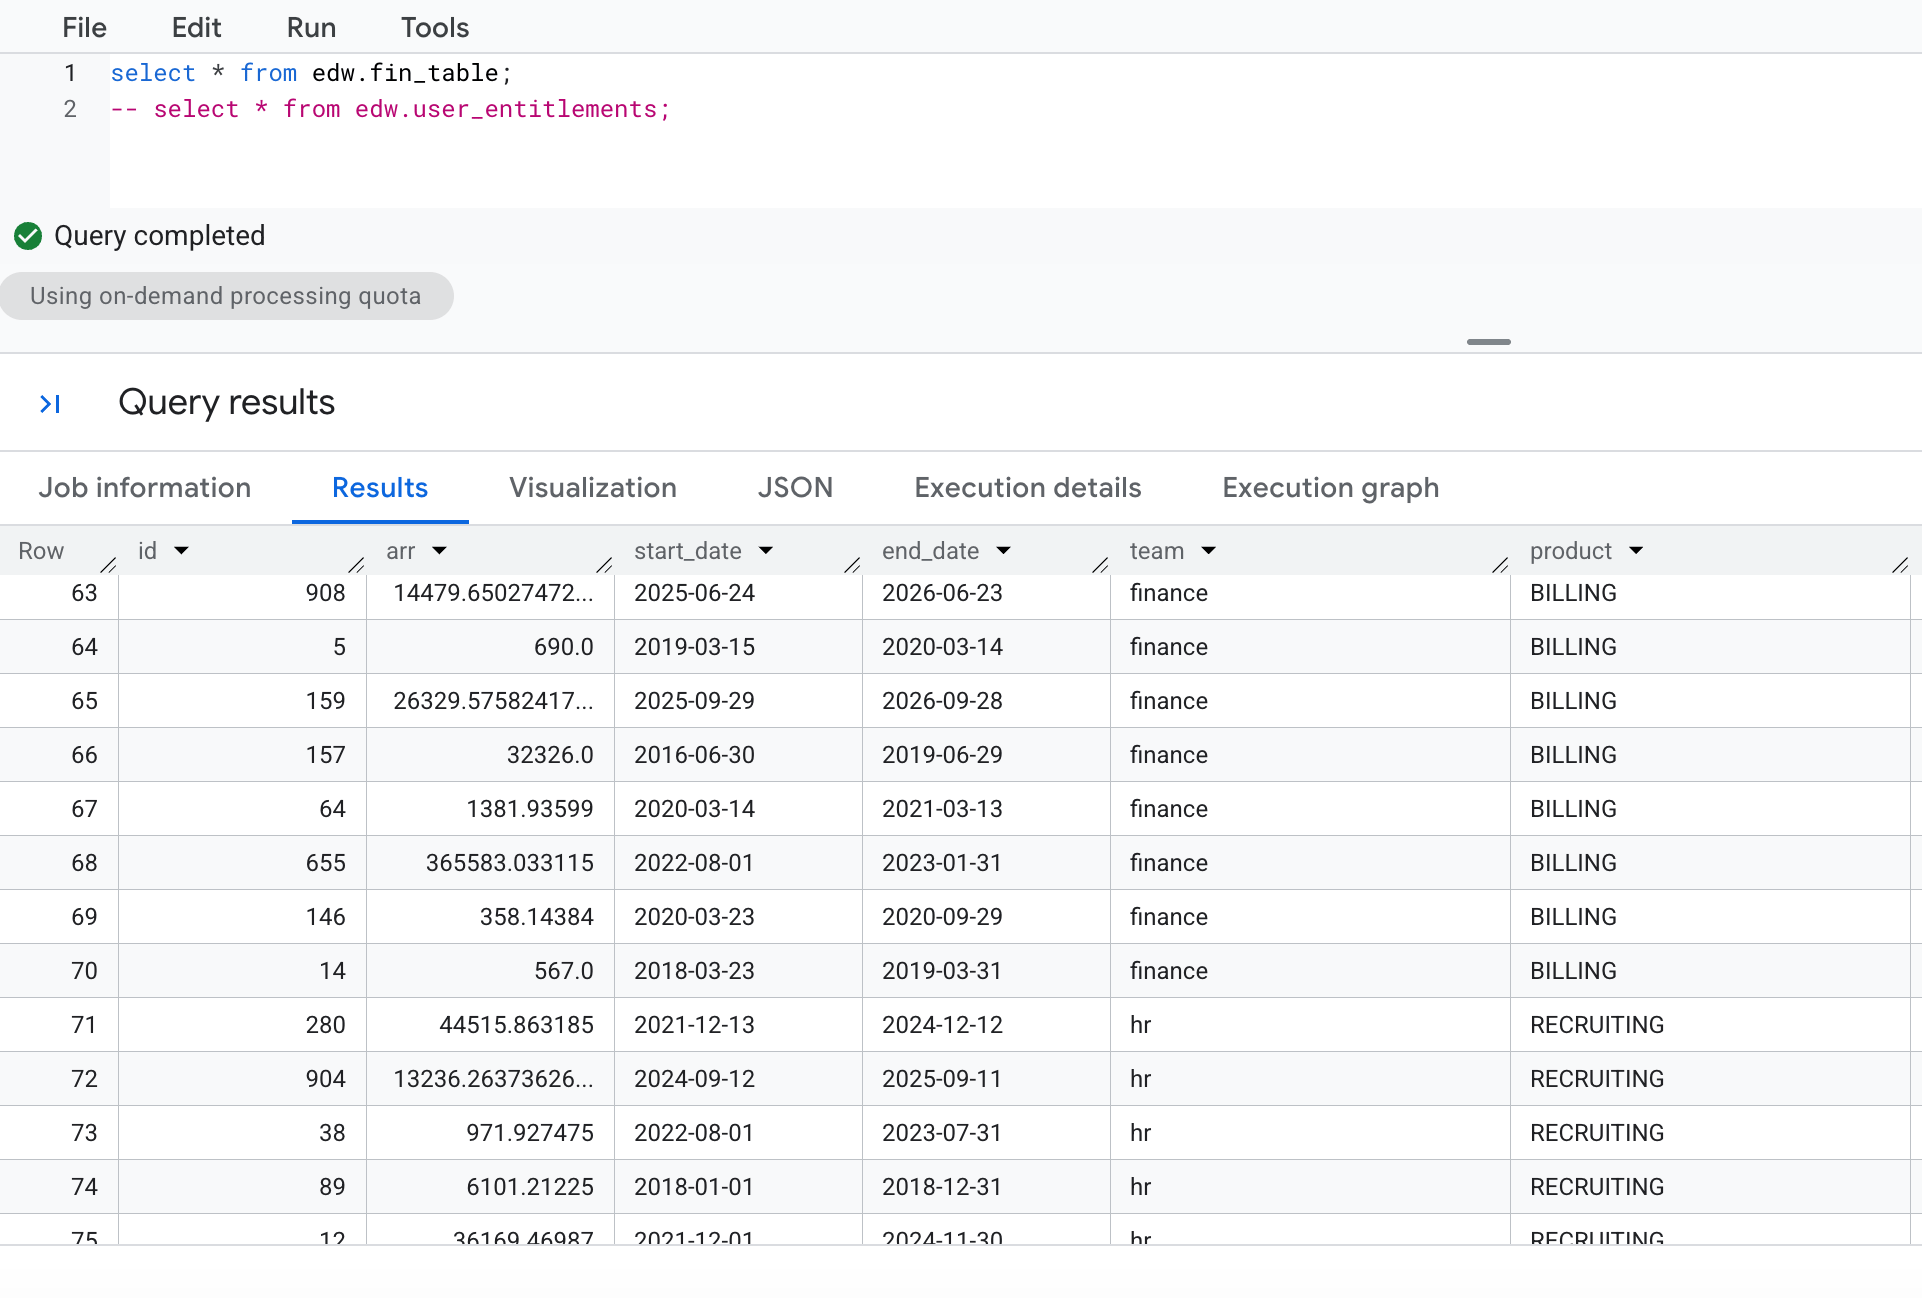Click the end_date column header label
Screen dimensions: 1922x1298
[x=931, y=551]
